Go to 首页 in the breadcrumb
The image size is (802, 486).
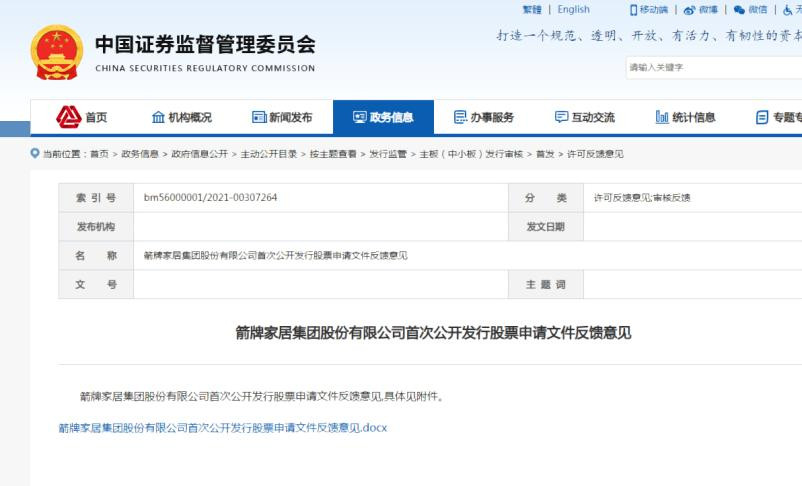click(99, 154)
